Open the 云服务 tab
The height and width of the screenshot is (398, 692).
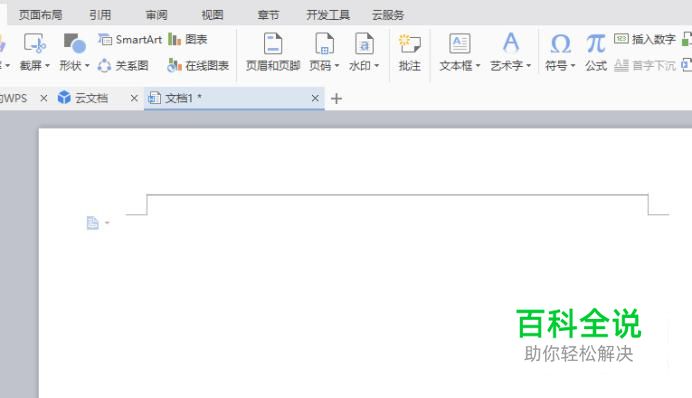tap(388, 15)
